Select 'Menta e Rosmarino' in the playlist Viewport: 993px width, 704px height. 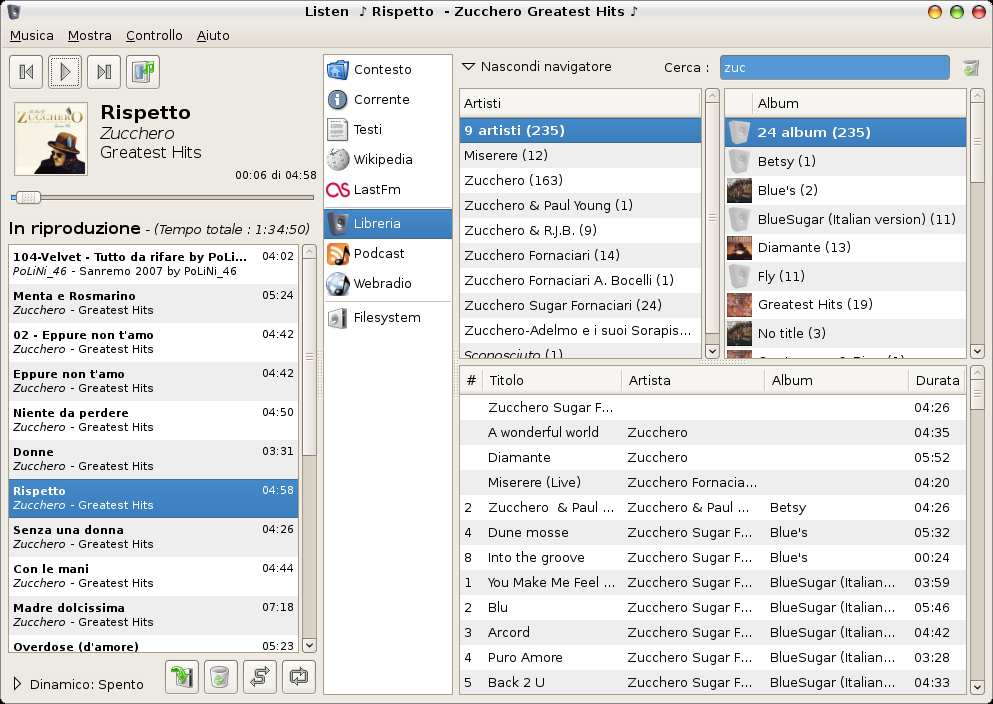tap(153, 303)
